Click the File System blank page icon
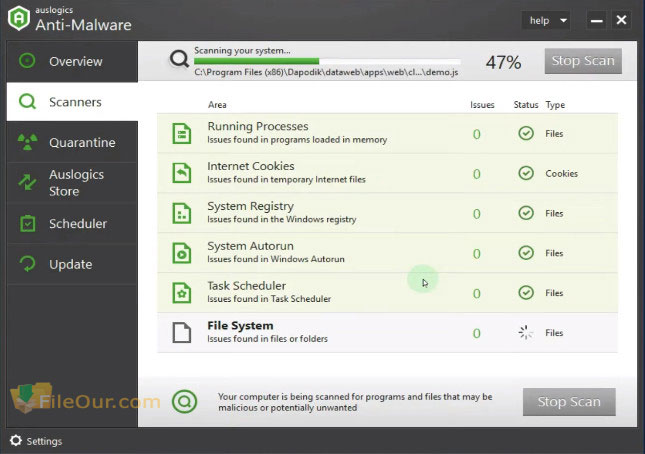Screen dimensions: 645x454 click(181, 333)
